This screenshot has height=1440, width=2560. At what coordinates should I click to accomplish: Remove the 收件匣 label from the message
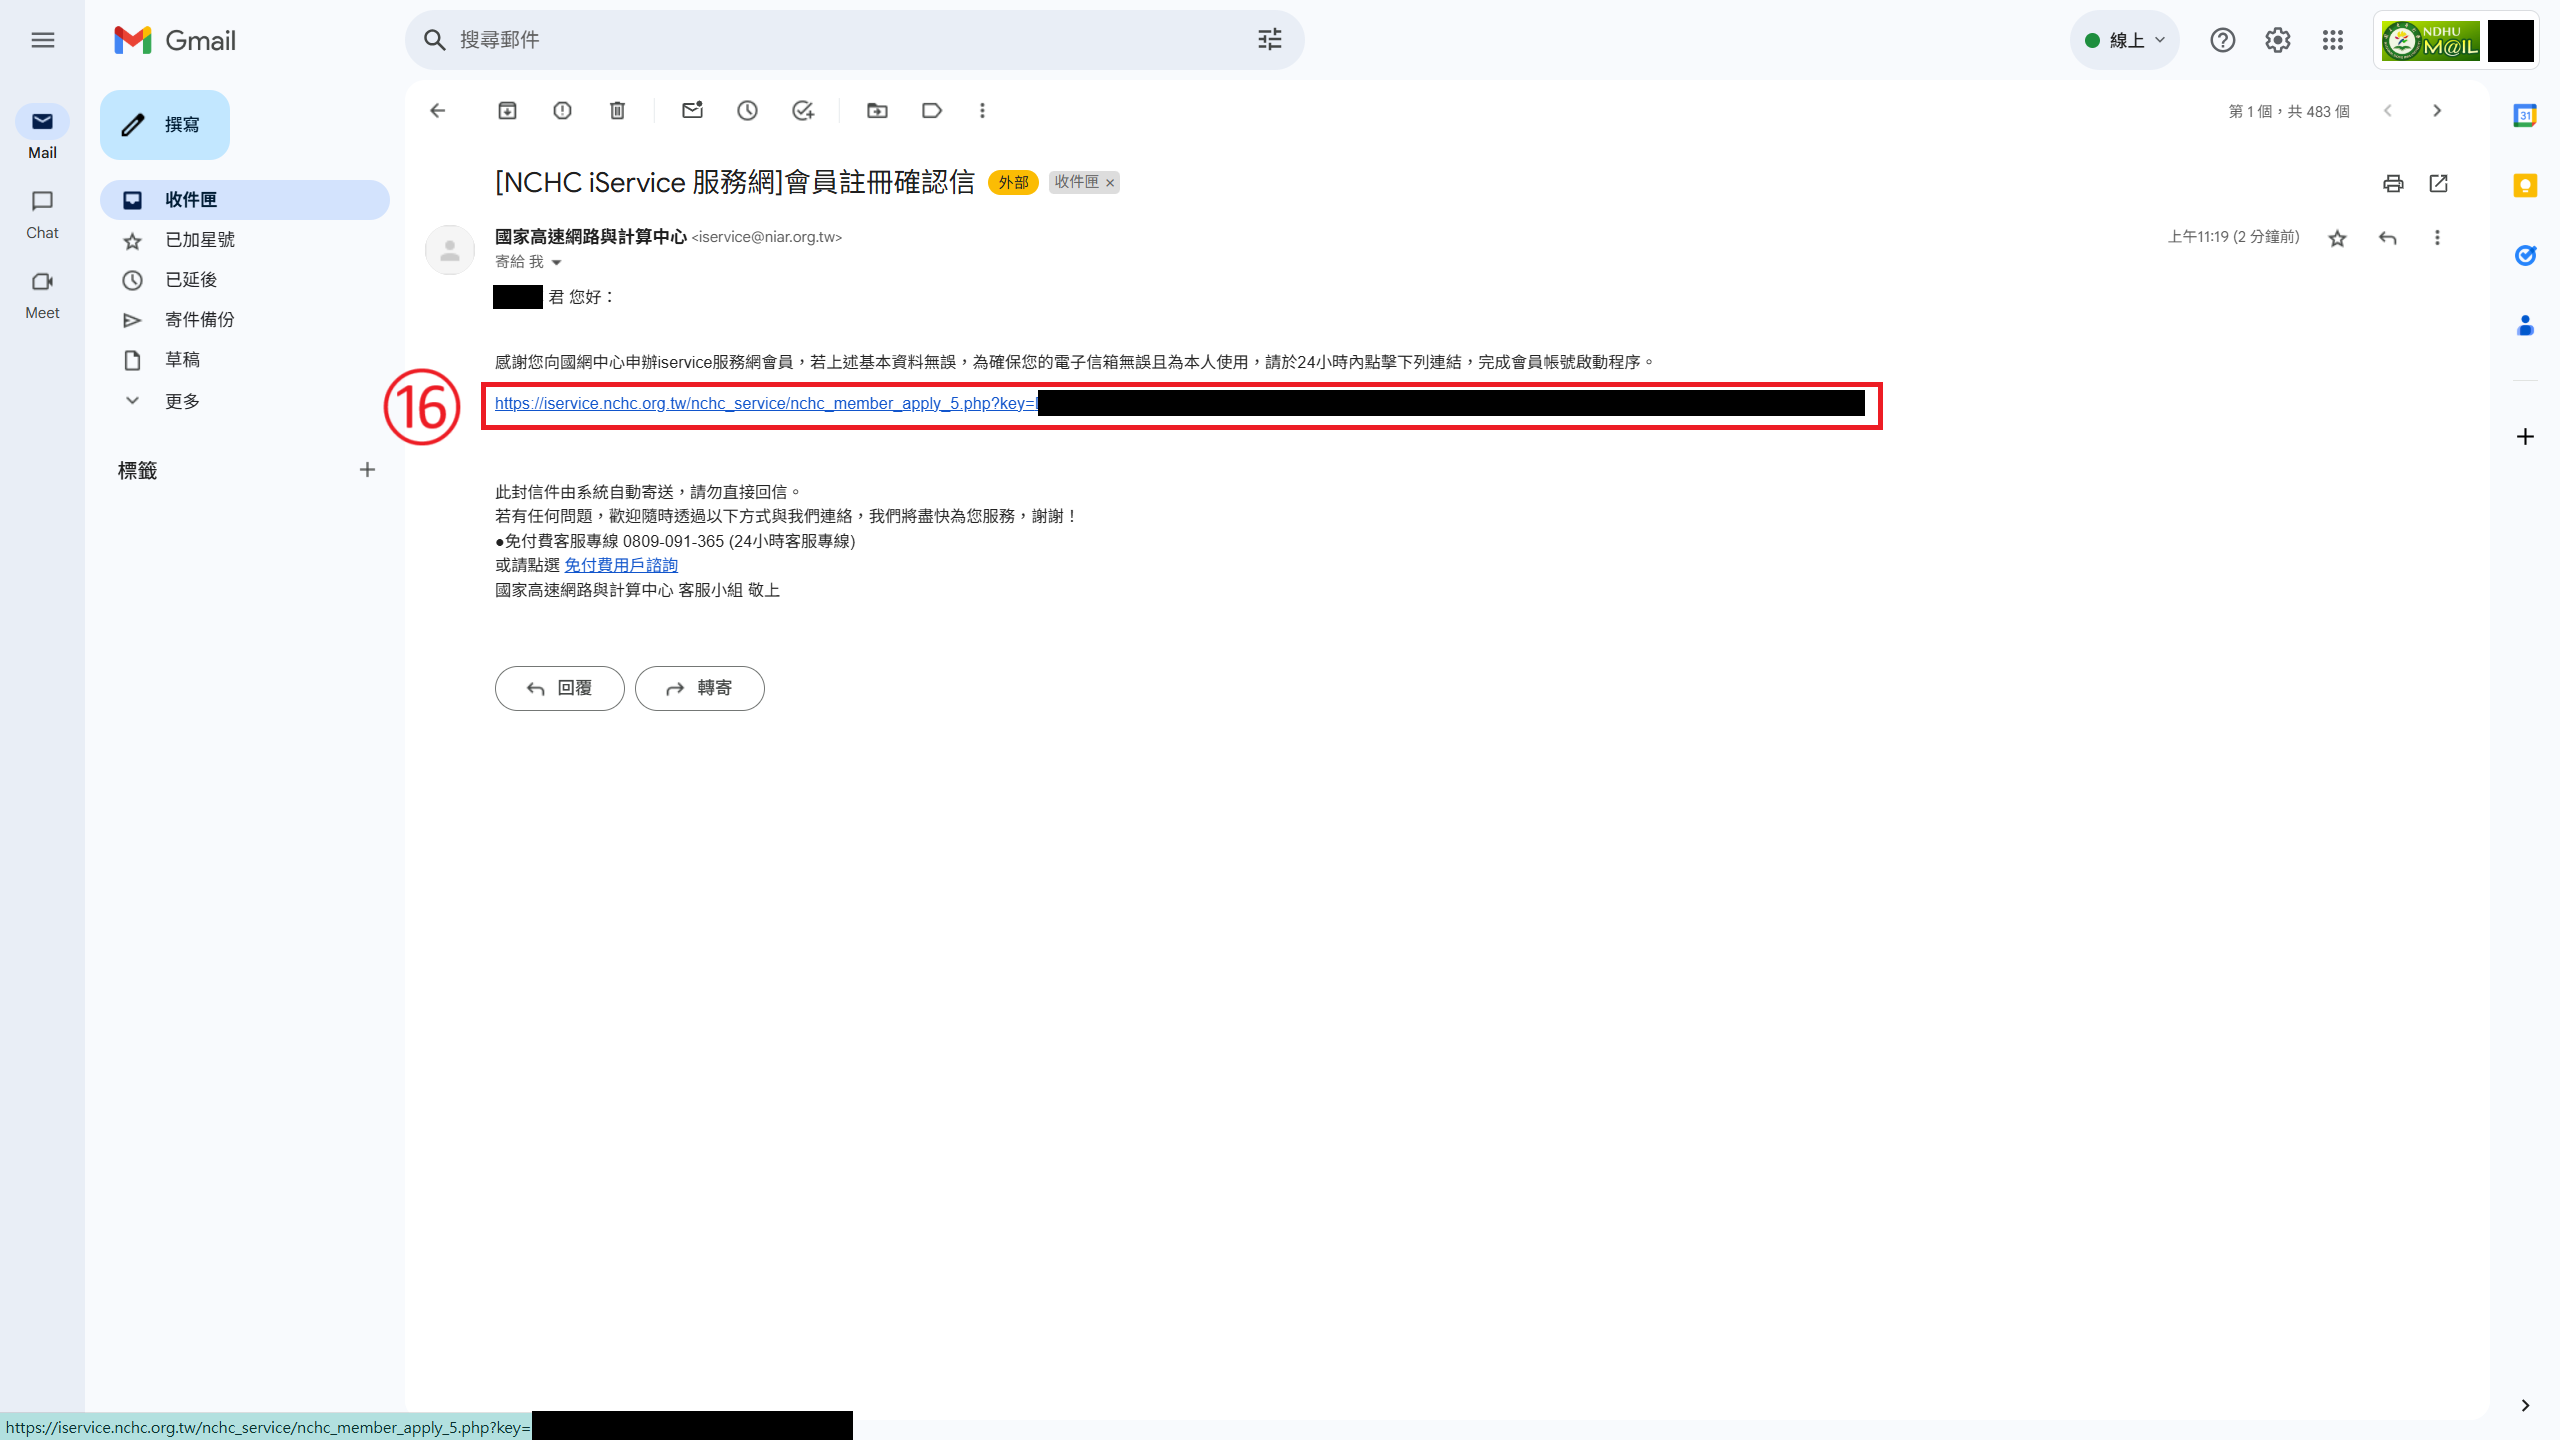[x=1110, y=183]
